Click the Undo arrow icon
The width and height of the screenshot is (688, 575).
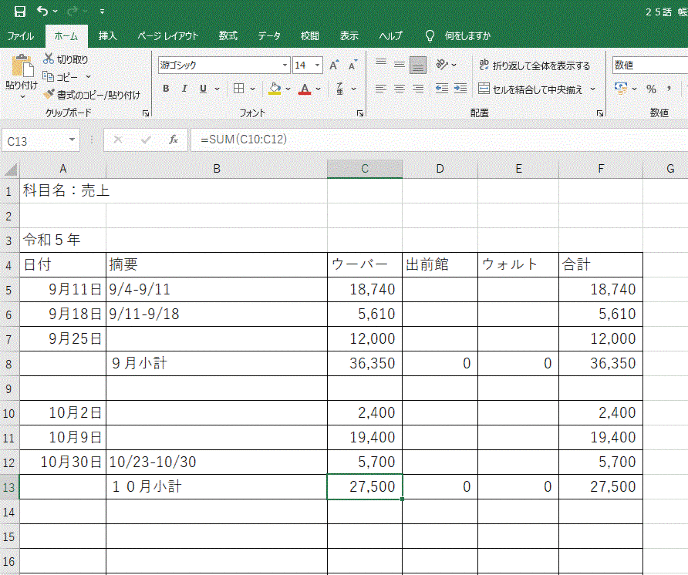(x=43, y=11)
